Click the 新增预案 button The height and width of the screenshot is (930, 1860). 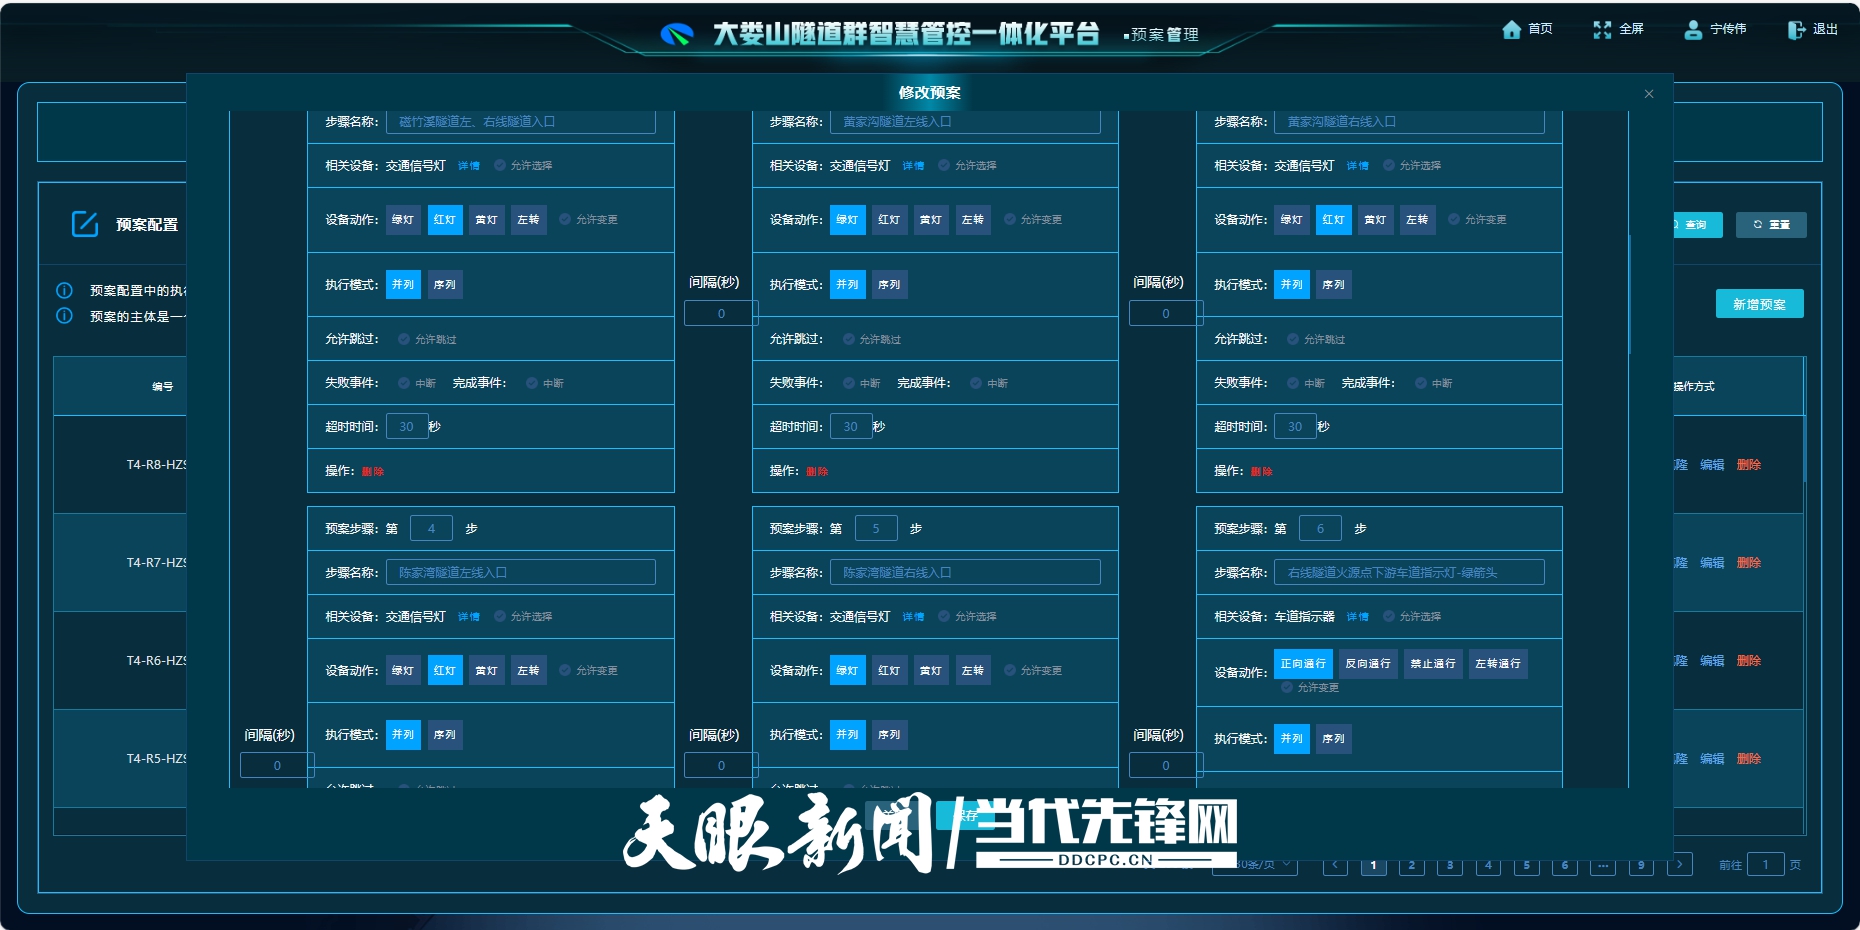(1759, 304)
